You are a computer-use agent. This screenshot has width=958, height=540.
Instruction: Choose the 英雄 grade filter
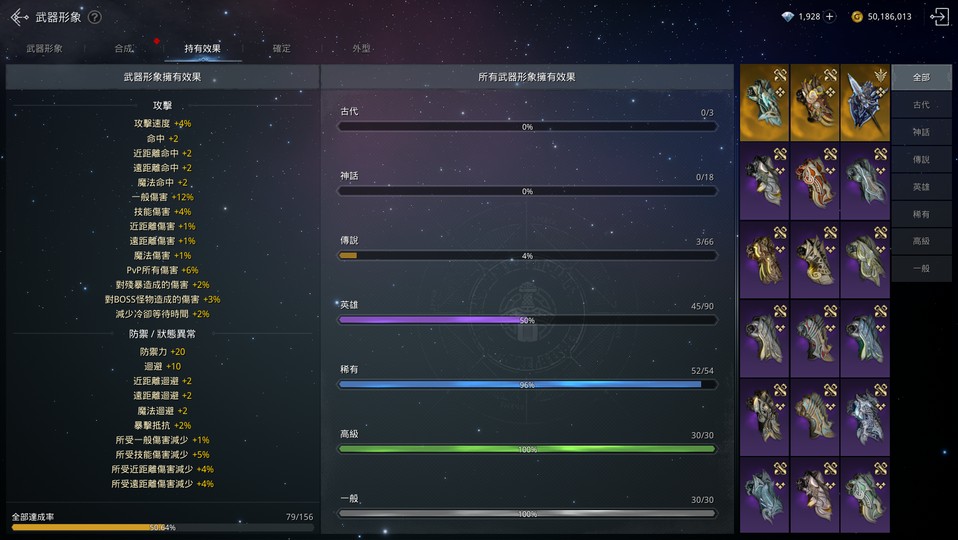(x=921, y=187)
